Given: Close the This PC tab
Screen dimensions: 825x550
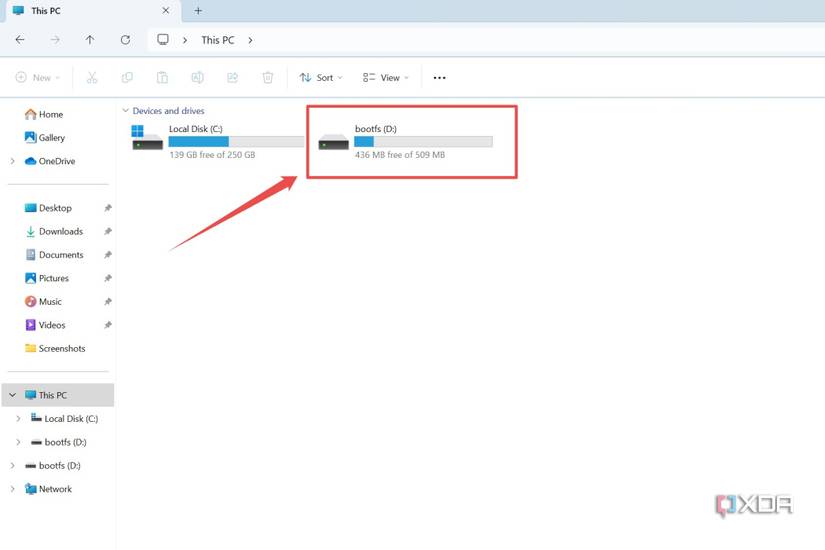Looking at the screenshot, I should tap(166, 11).
